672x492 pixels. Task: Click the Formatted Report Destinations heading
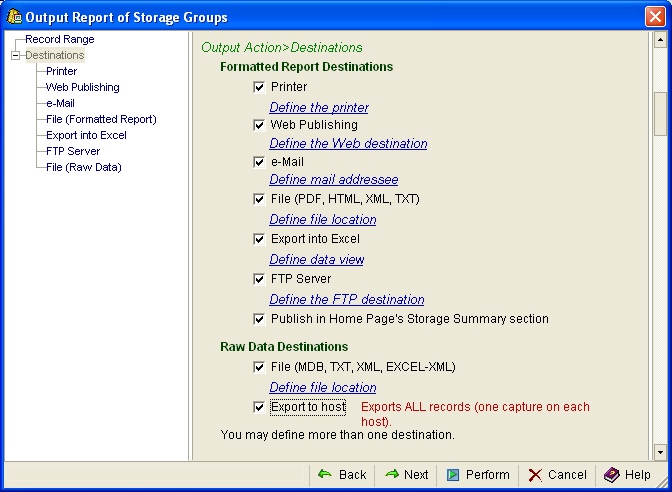(306, 67)
